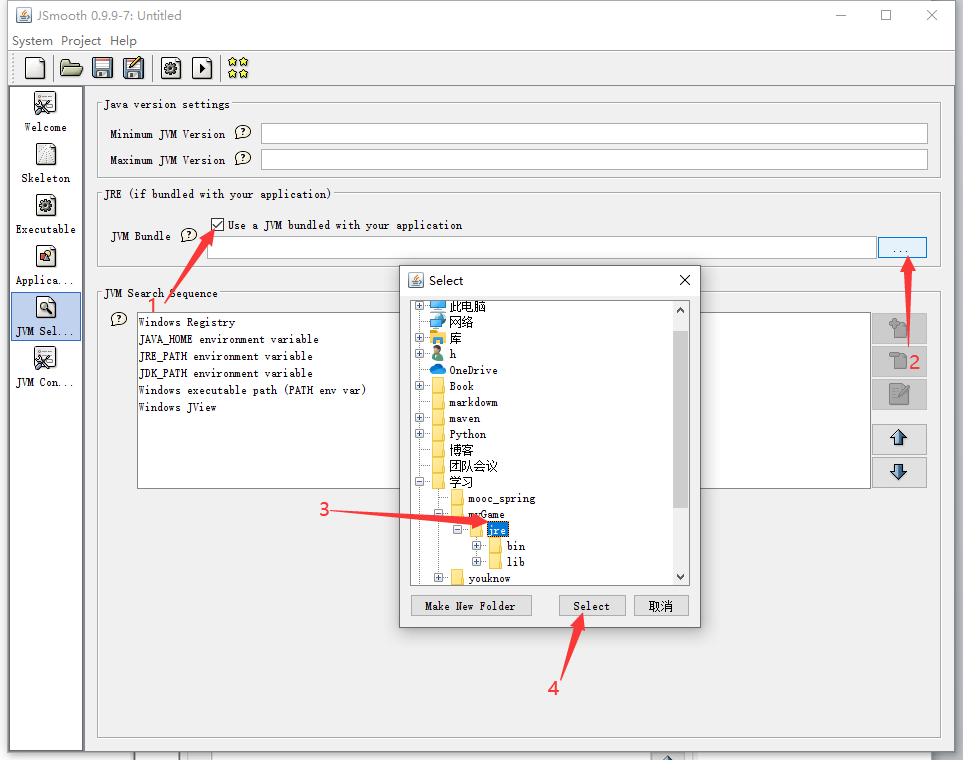Image resolution: width=963 pixels, height=760 pixels.
Task: Click help icon beside Minimum JVM Version
Action: pos(243,132)
